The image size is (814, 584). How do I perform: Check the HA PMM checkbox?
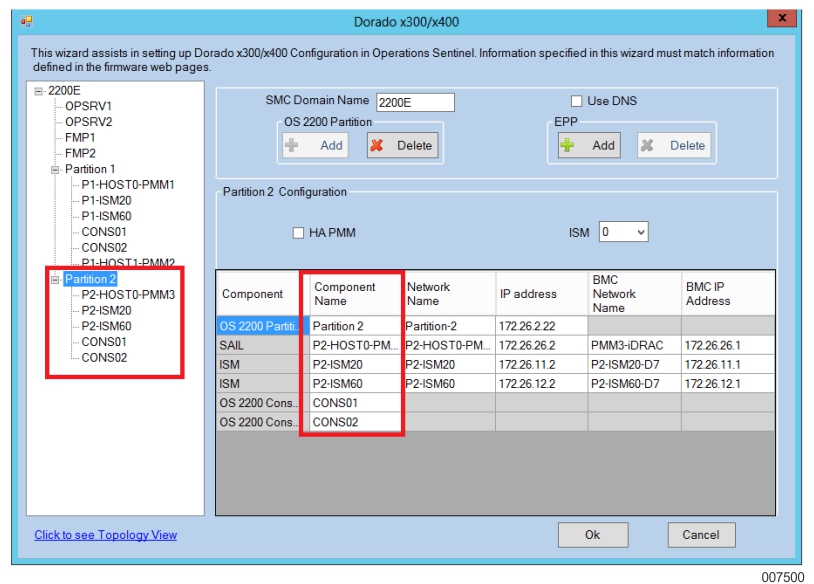click(x=297, y=233)
